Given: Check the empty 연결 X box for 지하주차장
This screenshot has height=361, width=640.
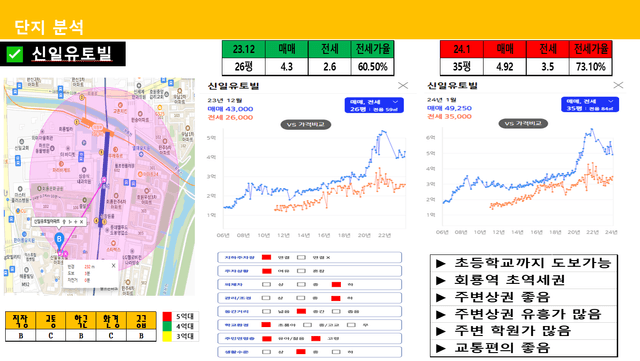Looking at the screenshot, I should pyautogui.click(x=301, y=257).
